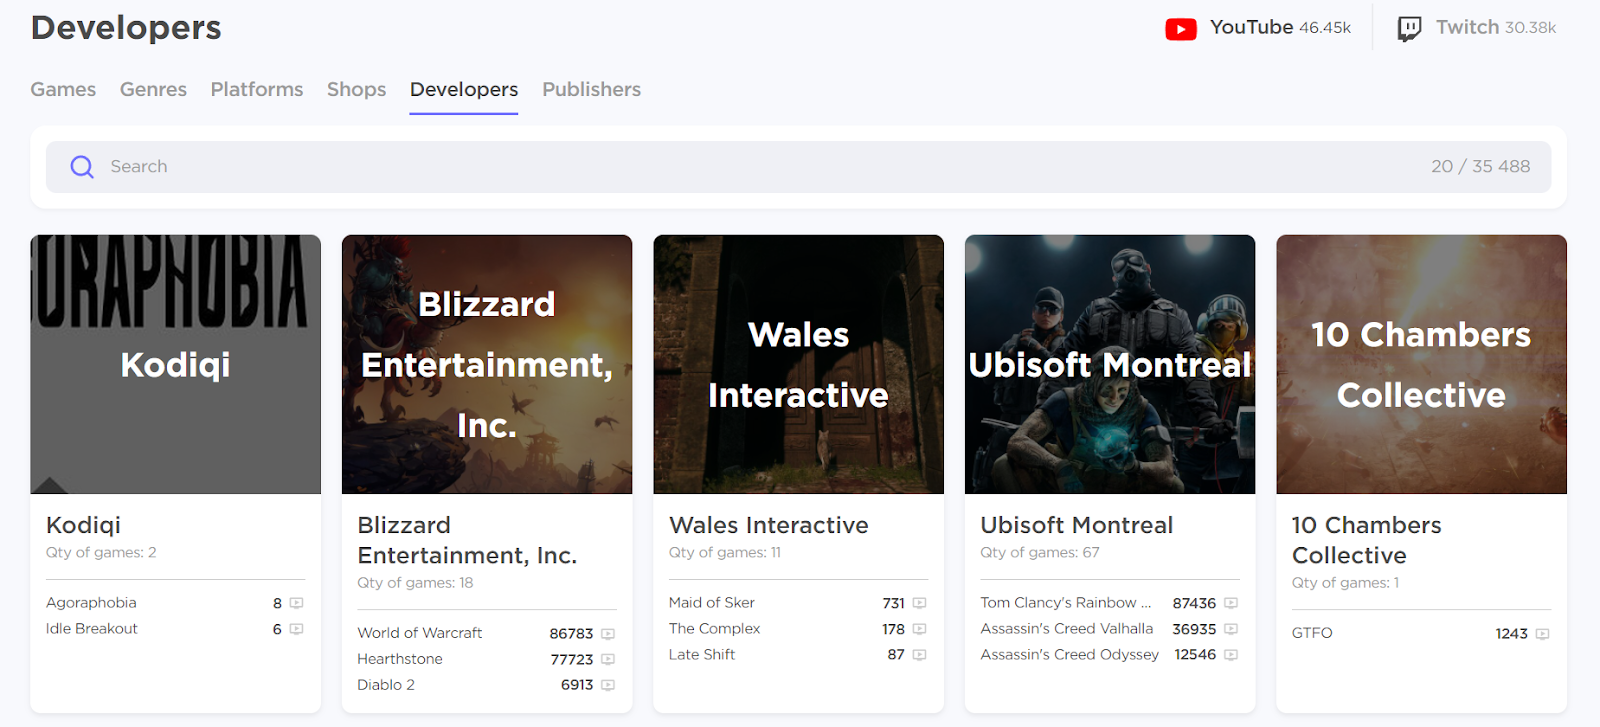This screenshot has width=1600, height=727.
Task: Focus the developer Search field
Action: pos(798,167)
